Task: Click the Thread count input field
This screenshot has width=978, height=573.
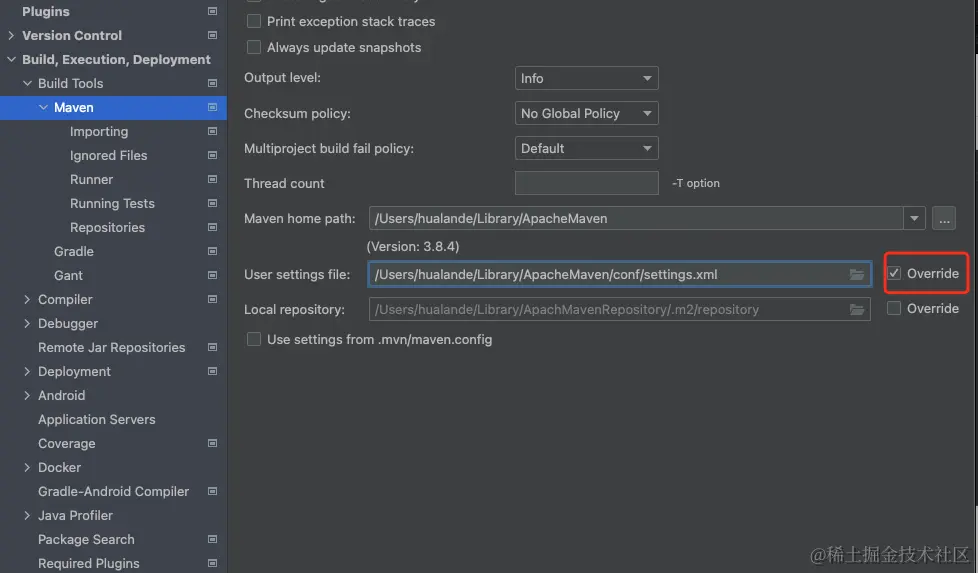Action: 586,183
